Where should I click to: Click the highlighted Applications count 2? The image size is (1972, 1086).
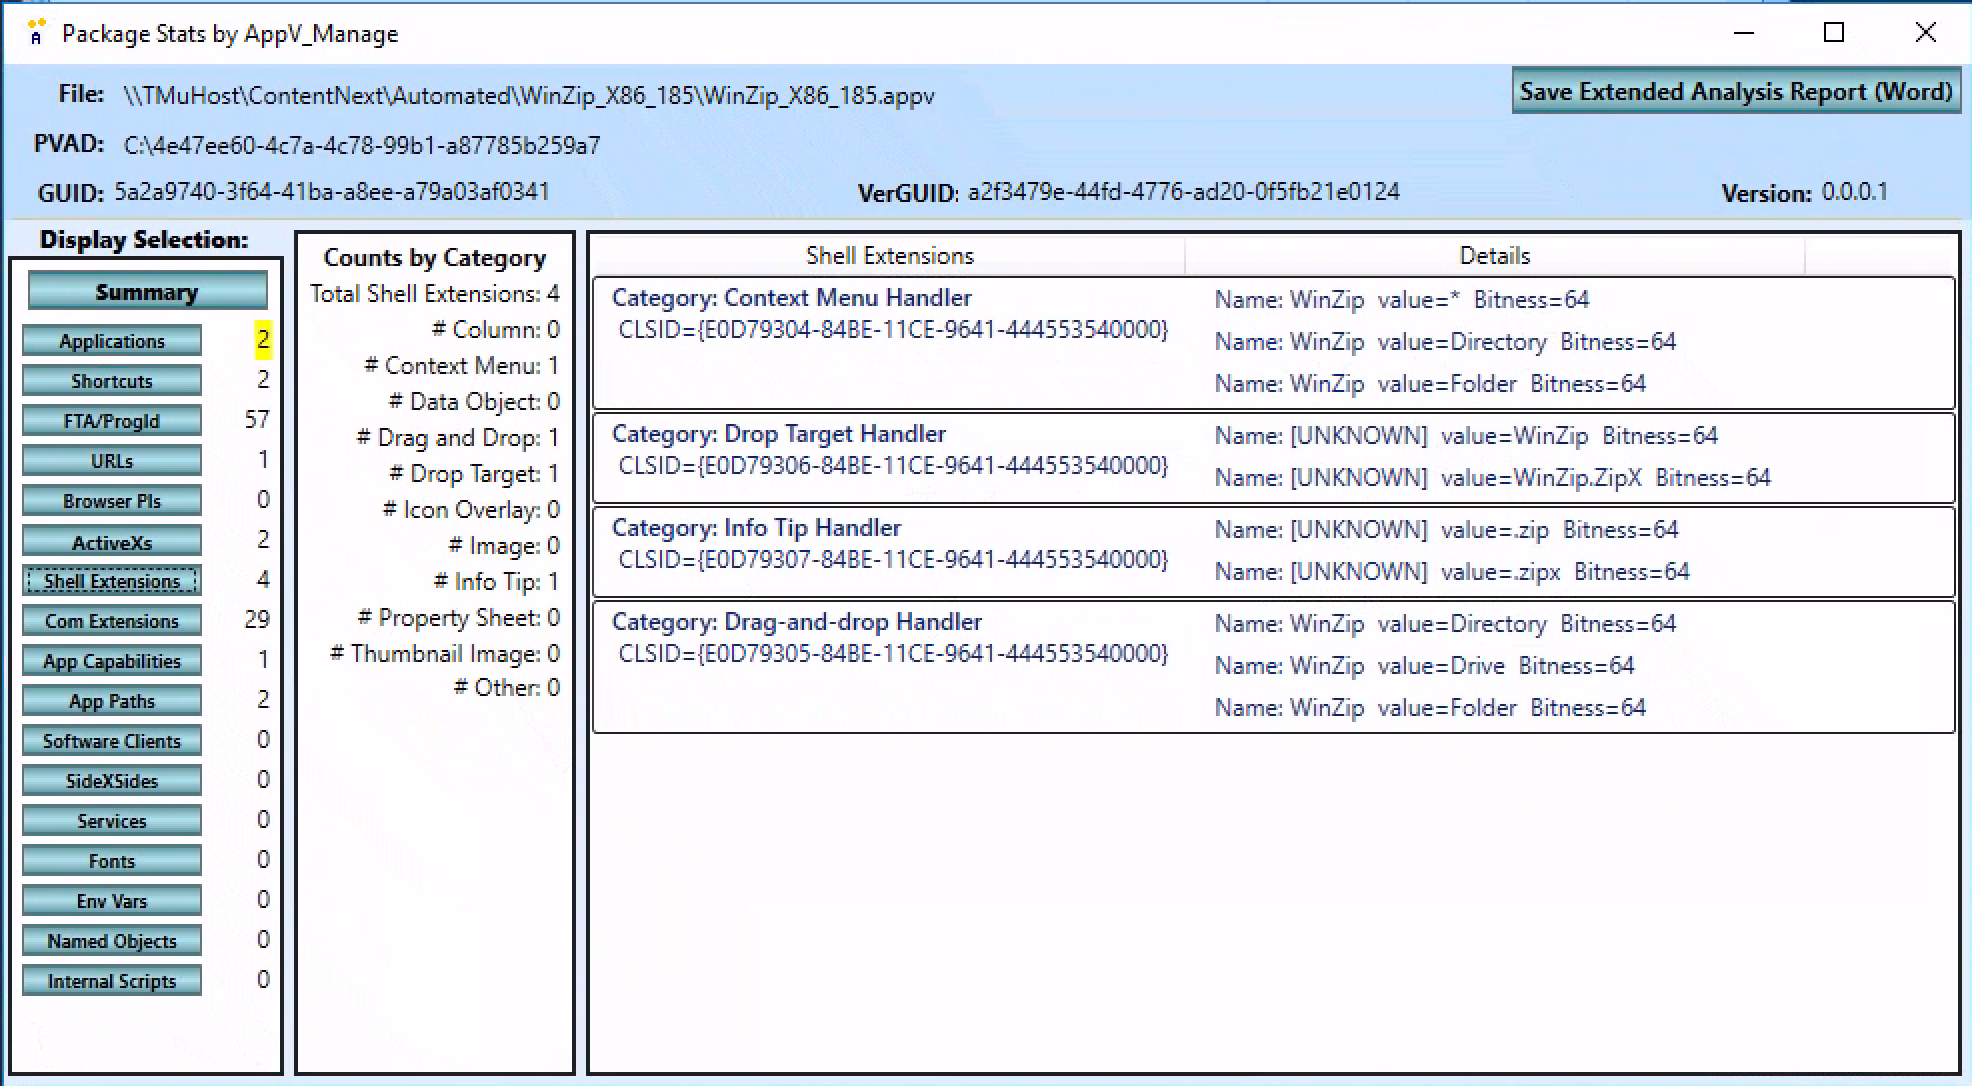[263, 340]
